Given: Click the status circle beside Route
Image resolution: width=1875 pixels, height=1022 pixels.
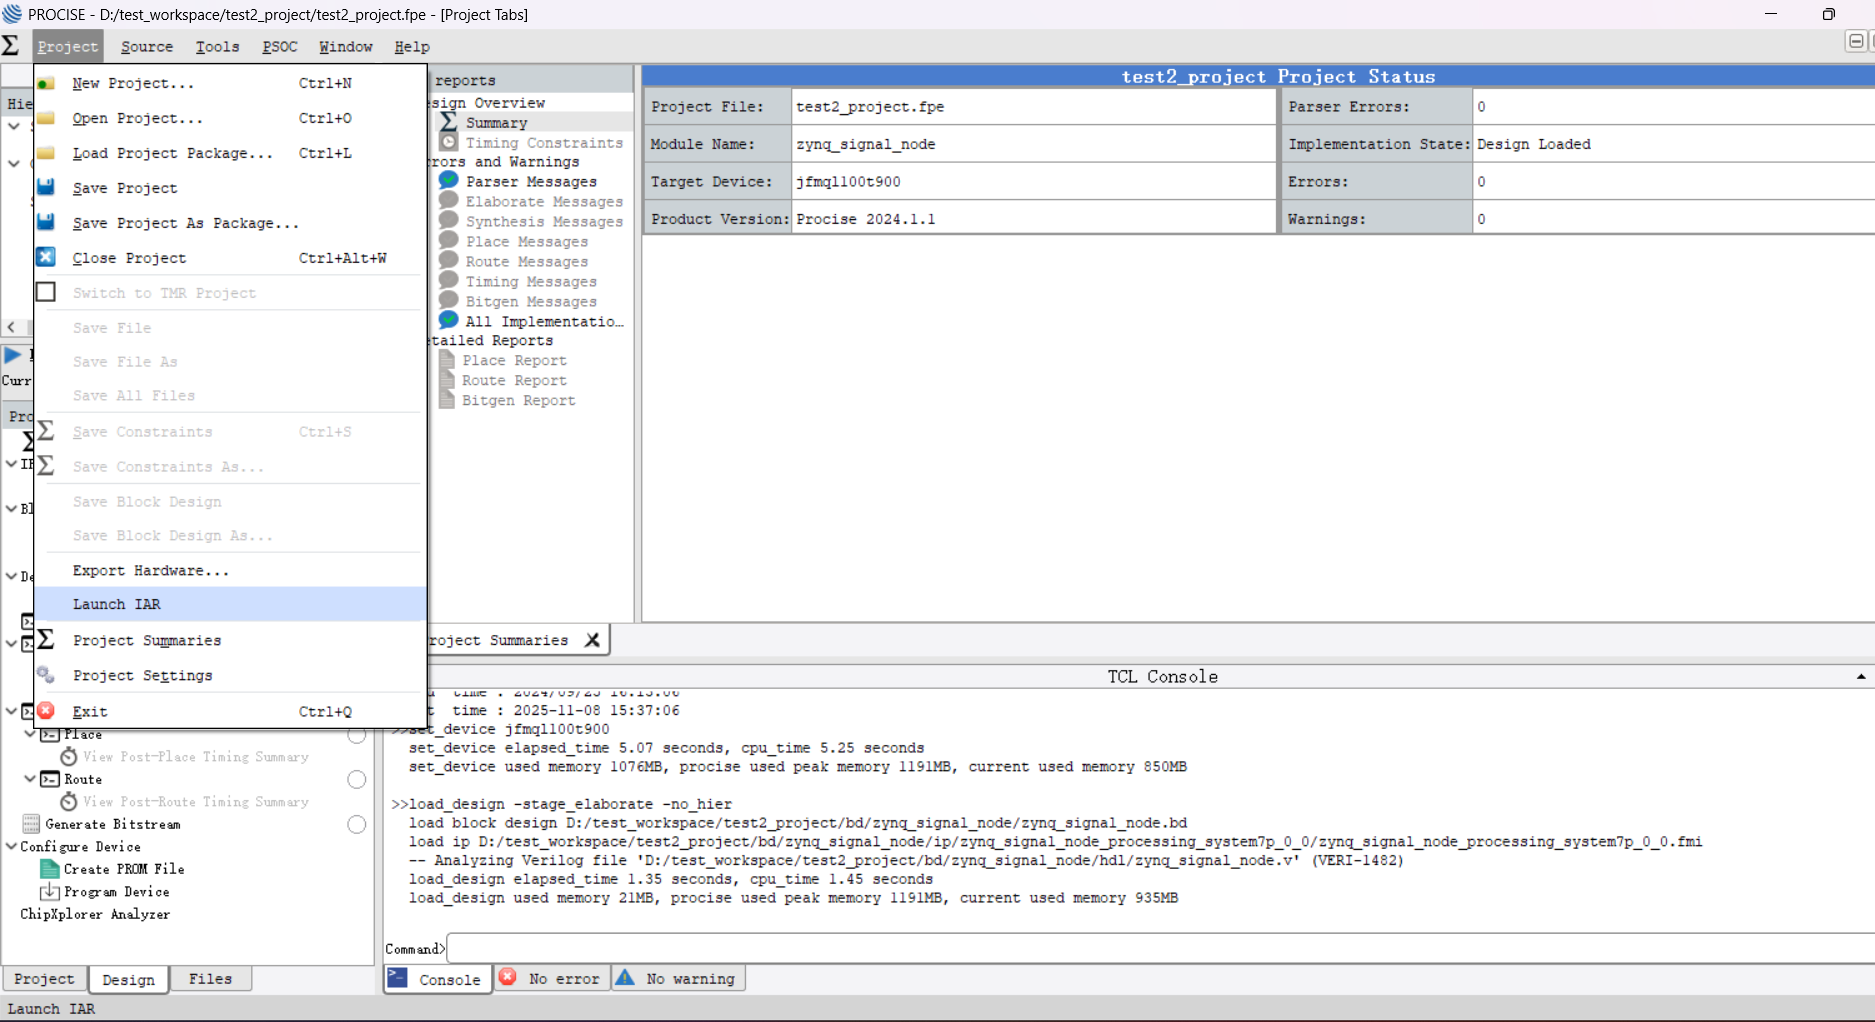Looking at the screenshot, I should 357,779.
